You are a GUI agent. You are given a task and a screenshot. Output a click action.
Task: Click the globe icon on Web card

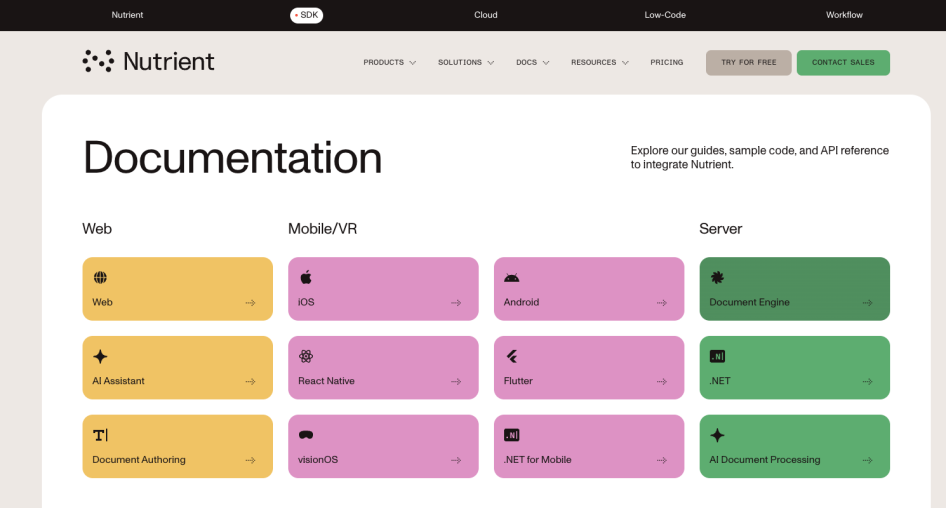pos(100,278)
